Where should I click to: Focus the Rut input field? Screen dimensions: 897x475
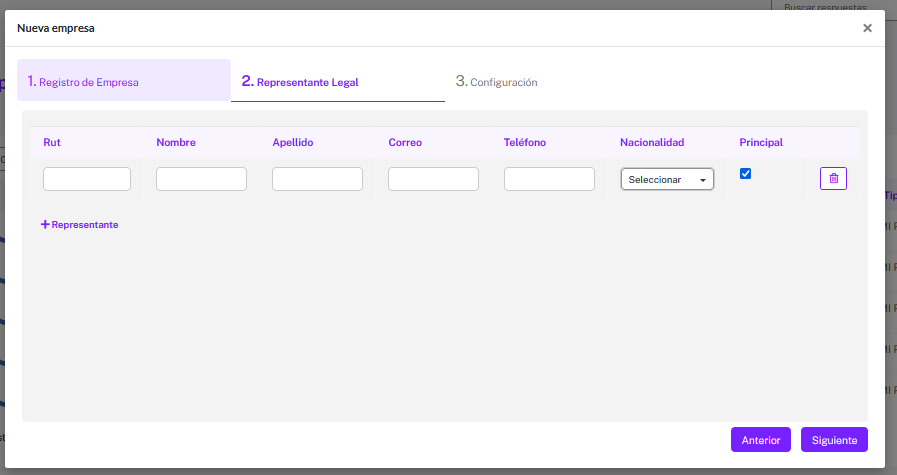[87, 179]
